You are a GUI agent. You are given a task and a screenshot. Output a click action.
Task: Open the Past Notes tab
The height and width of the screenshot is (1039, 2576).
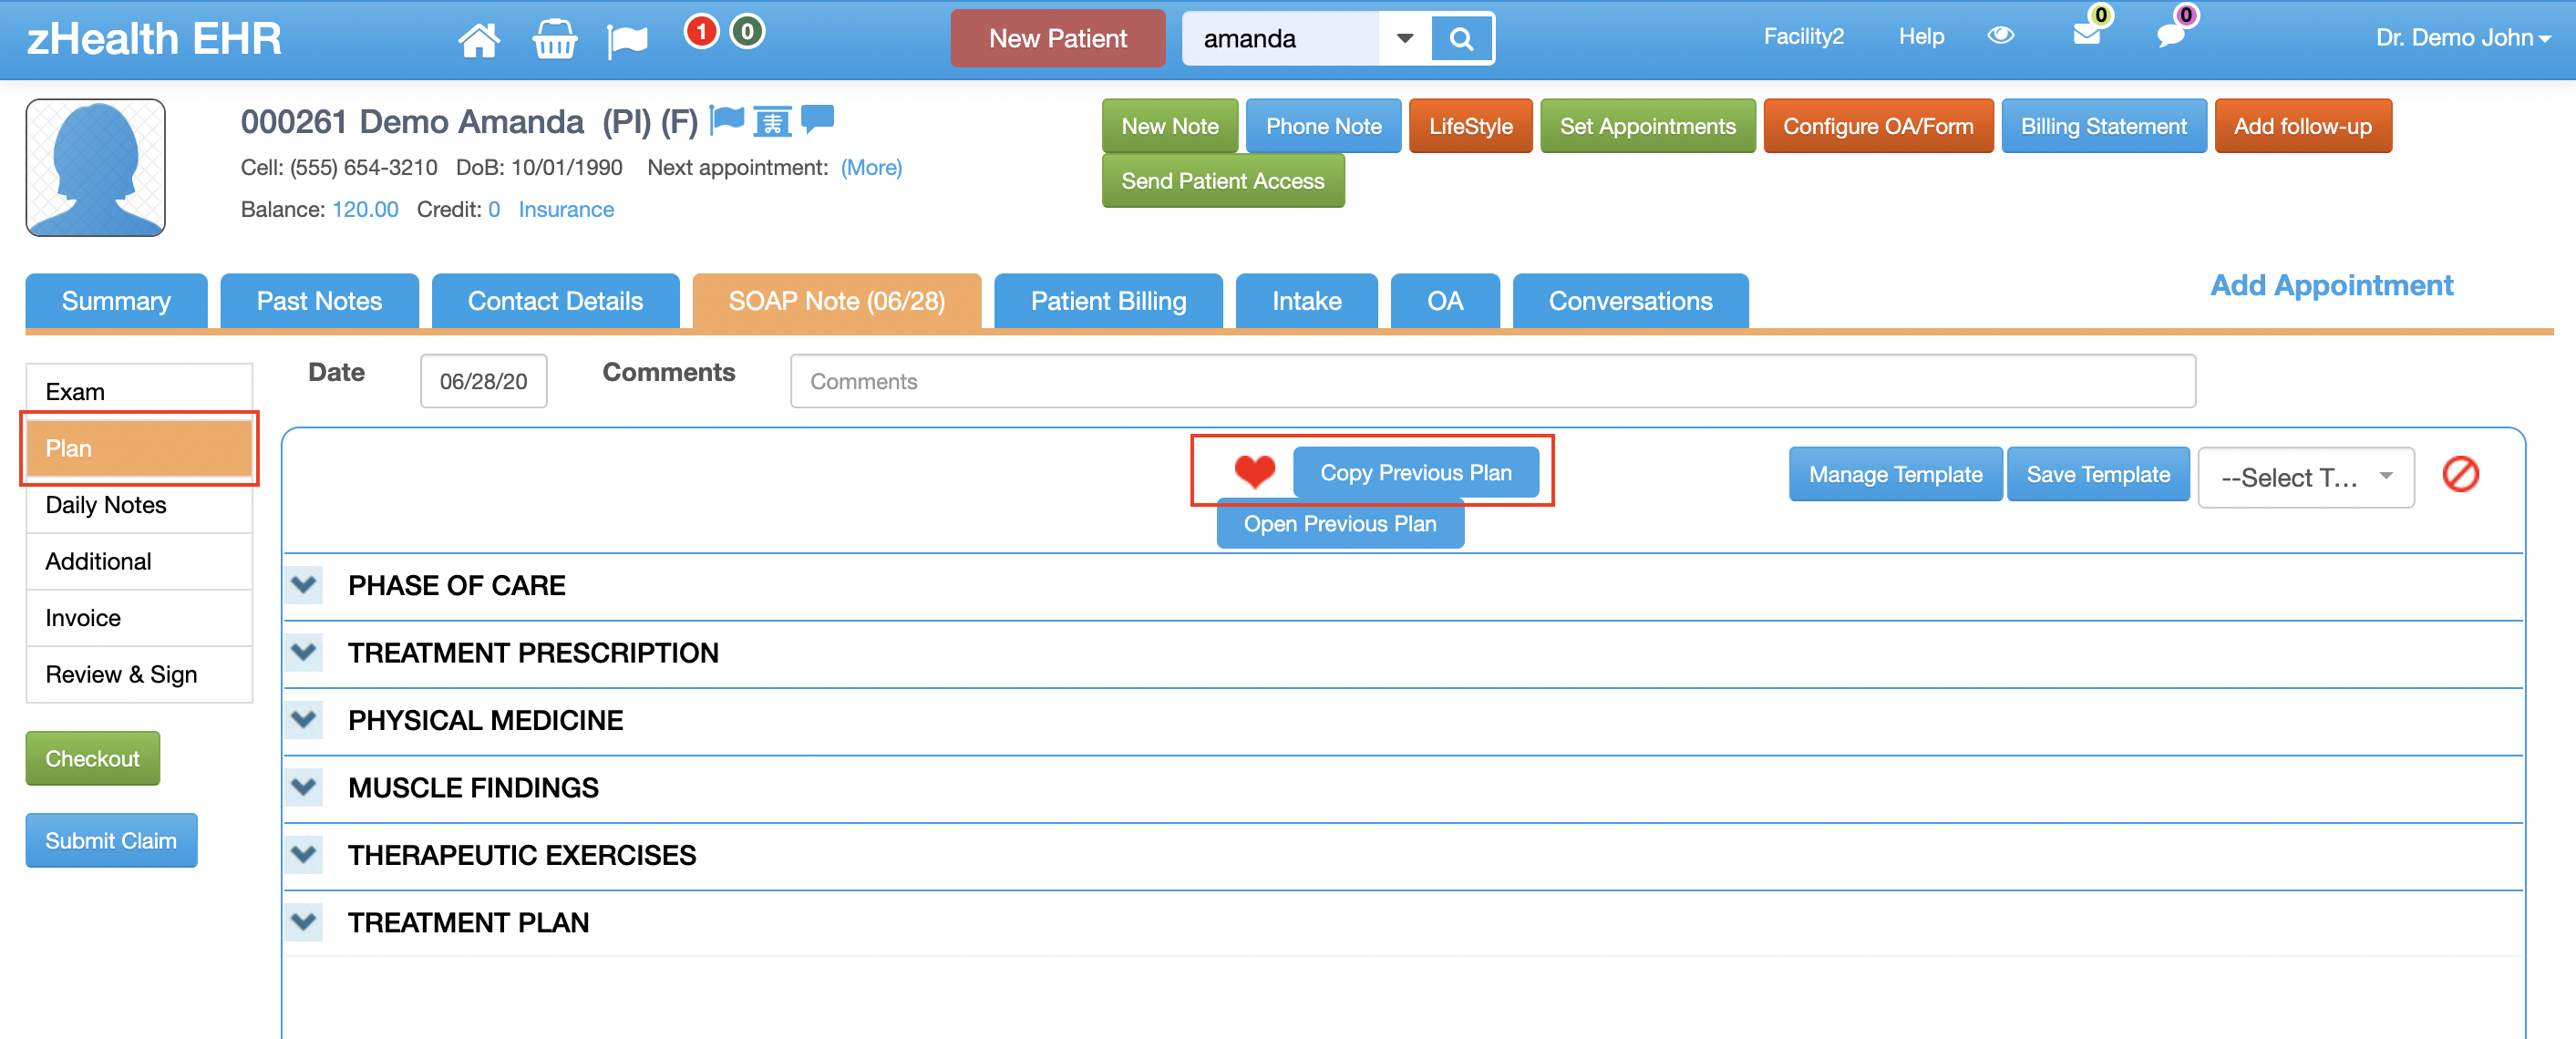point(319,301)
